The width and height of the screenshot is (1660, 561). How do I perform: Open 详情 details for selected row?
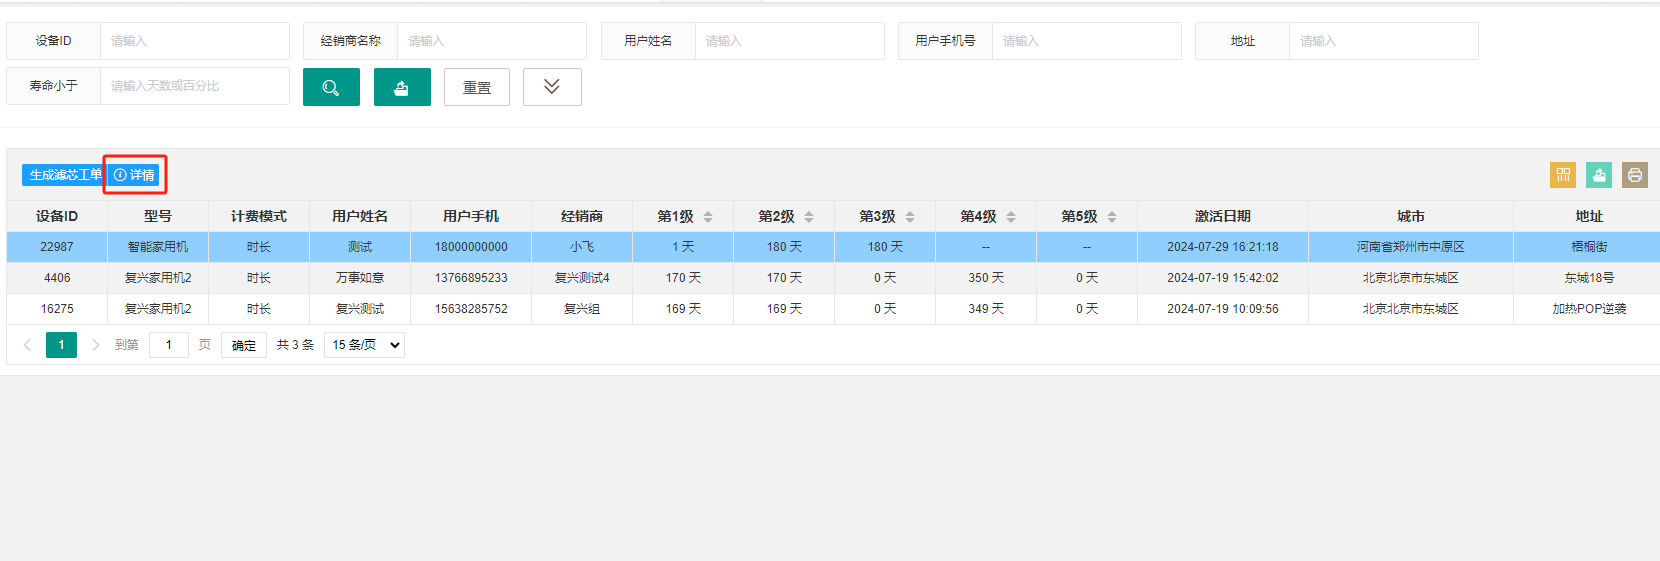[x=135, y=175]
